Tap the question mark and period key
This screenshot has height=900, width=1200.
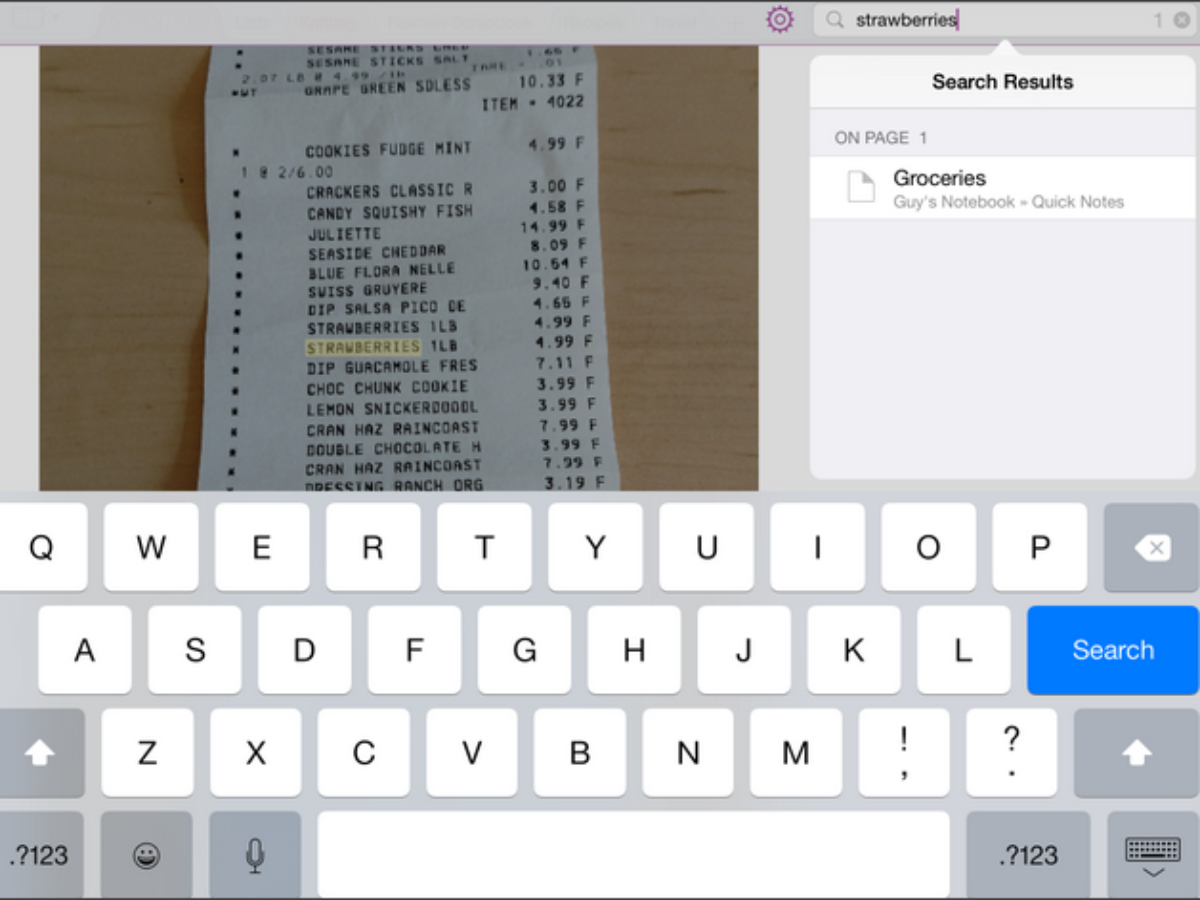[1012, 753]
